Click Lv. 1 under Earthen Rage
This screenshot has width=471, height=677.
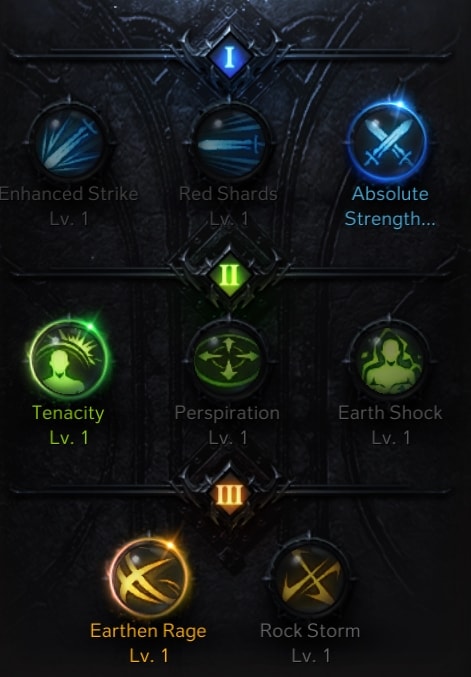[x=149, y=656]
